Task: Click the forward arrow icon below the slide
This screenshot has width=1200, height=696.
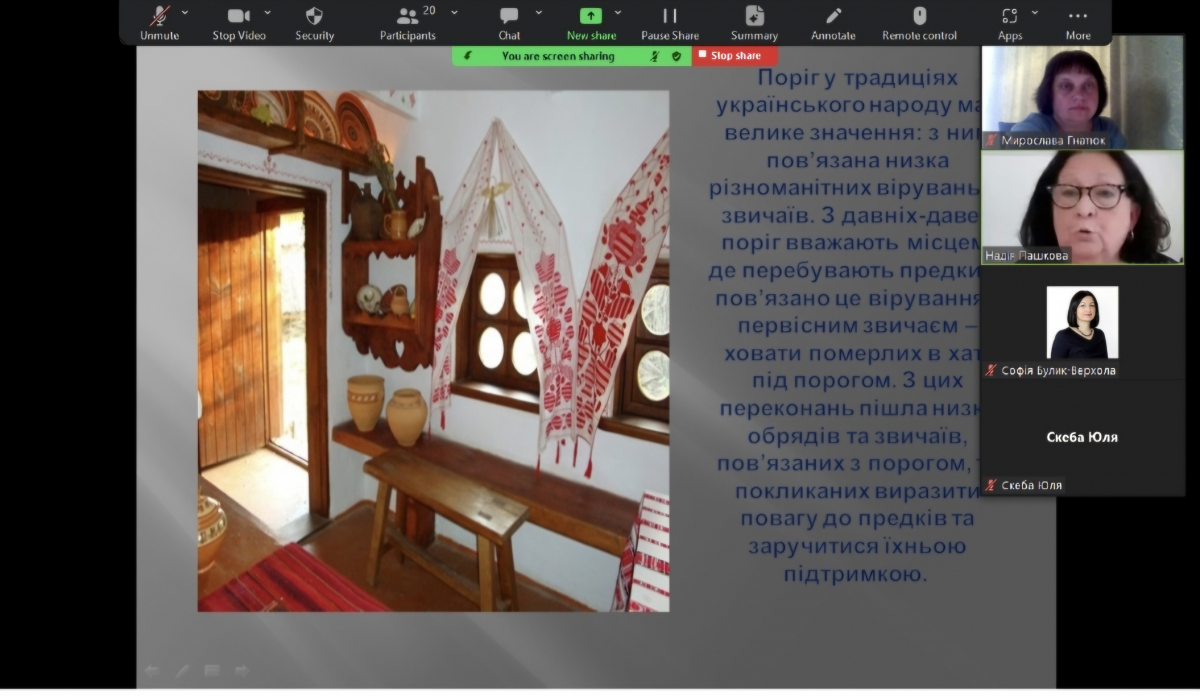Action: (x=241, y=670)
